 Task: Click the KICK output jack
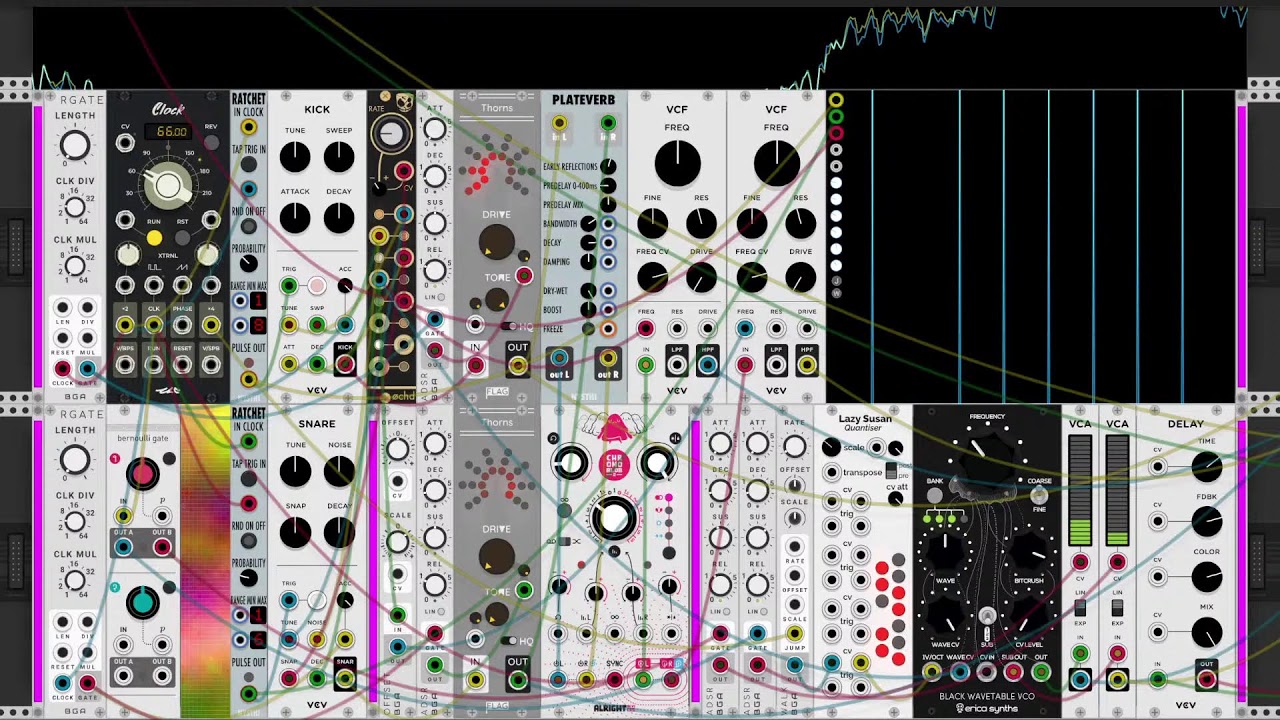[345, 364]
